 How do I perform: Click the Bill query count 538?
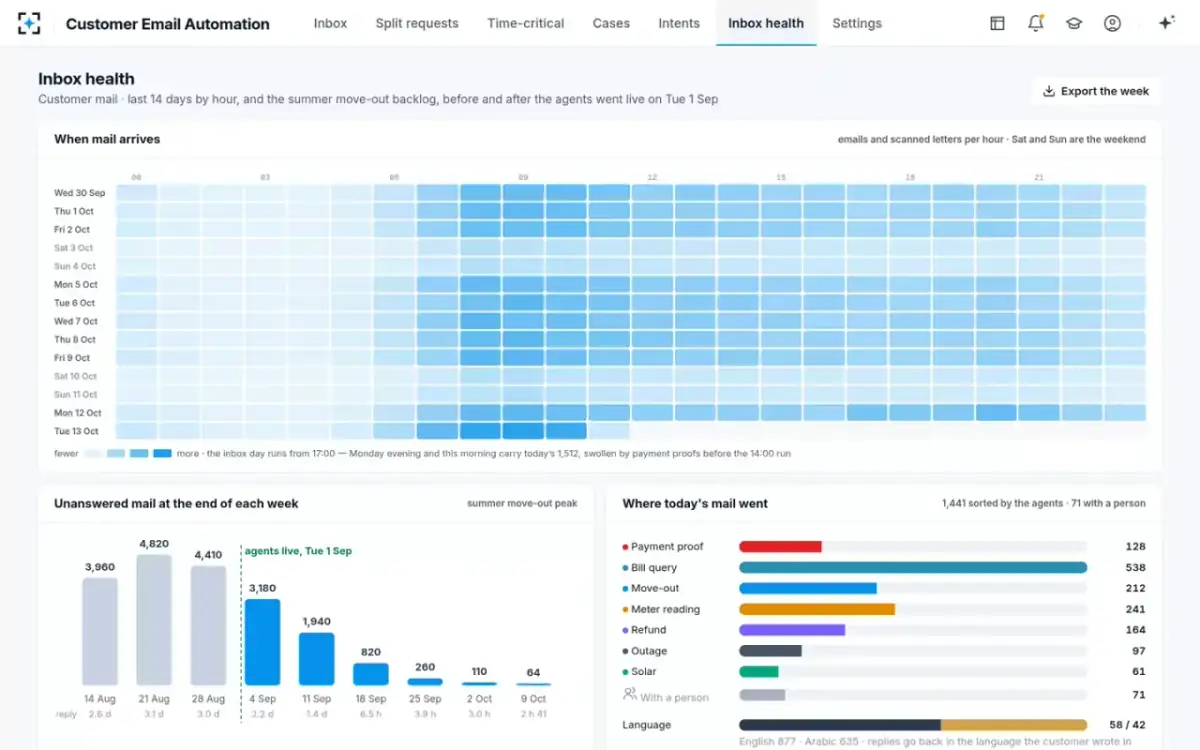point(1135,568)
